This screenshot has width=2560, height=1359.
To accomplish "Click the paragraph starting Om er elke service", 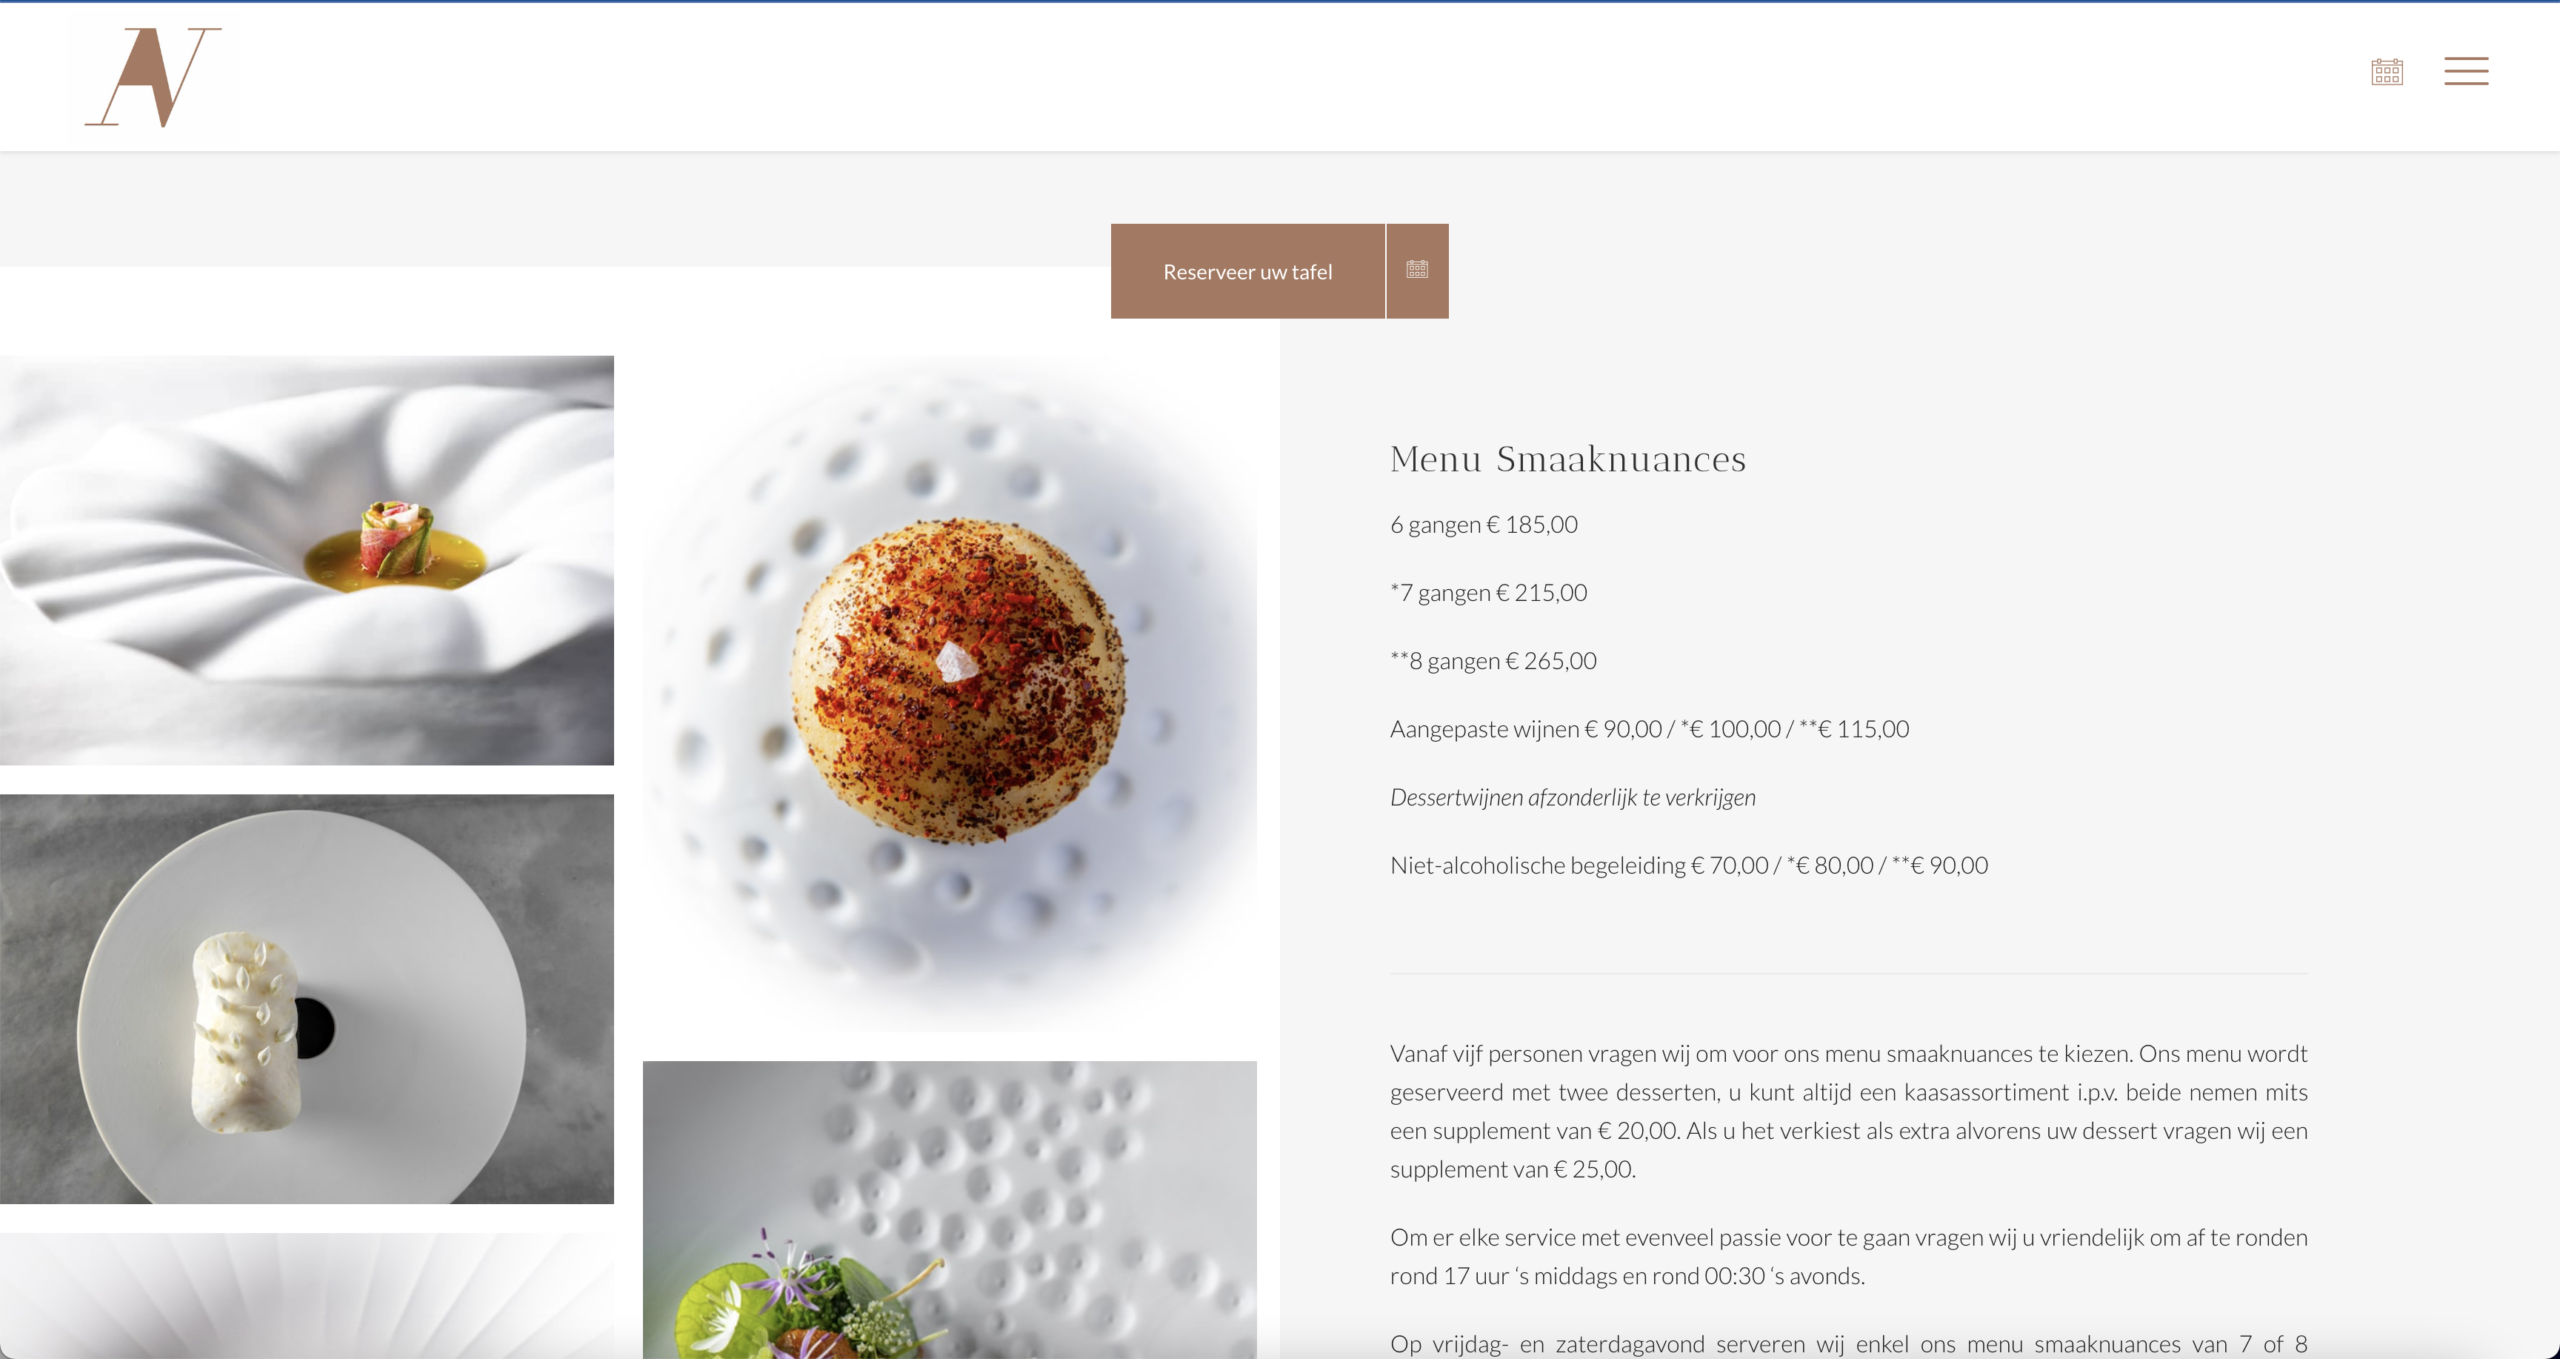I will pos(1849,1256).
